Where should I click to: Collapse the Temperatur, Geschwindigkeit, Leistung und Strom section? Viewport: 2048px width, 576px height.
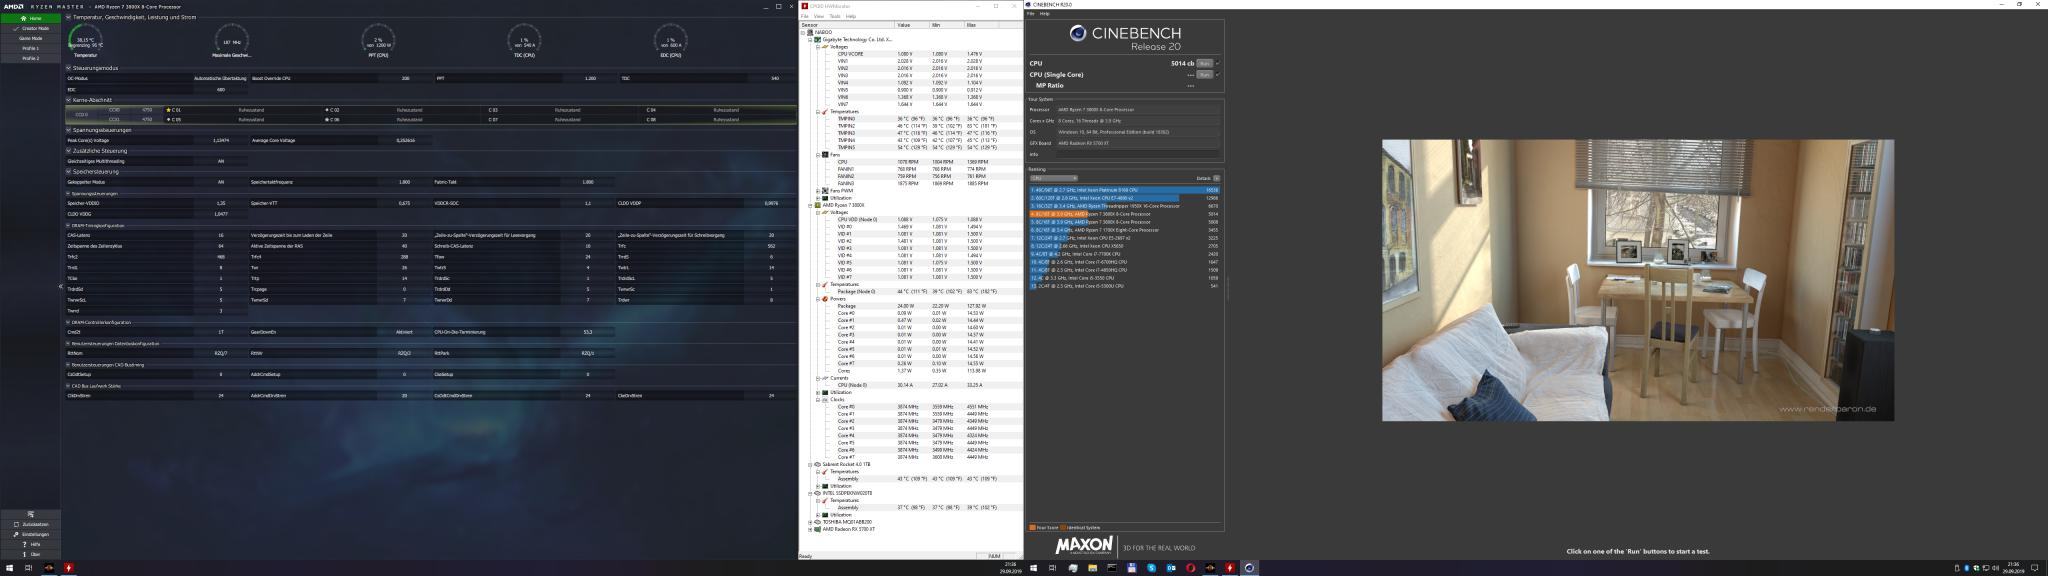tap(69, 17)
